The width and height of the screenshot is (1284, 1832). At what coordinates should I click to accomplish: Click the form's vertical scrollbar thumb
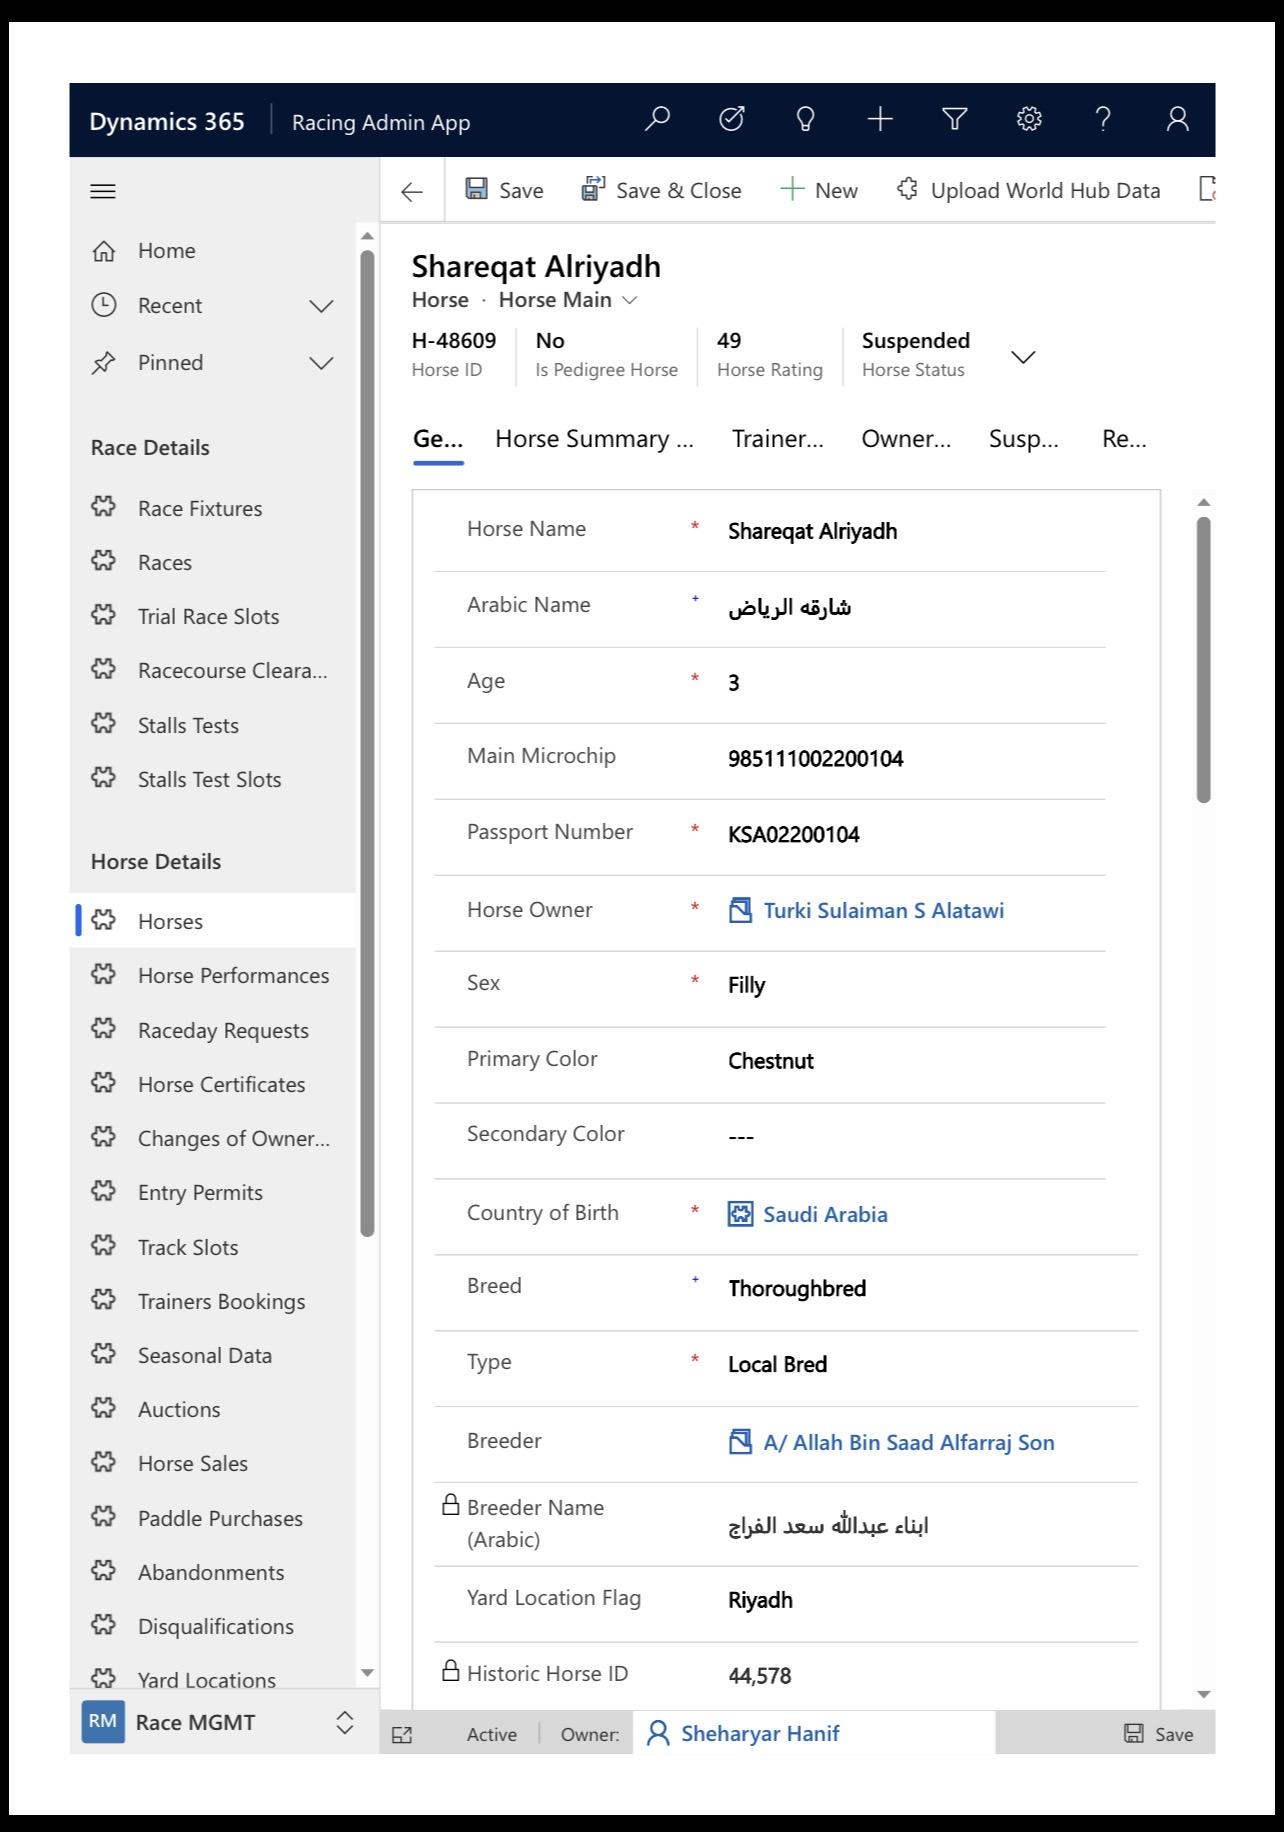(x=1204, y=660)
